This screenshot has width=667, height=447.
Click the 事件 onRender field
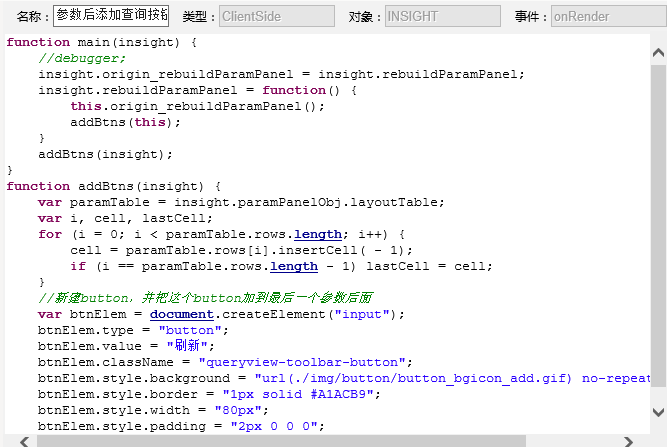point(609,16)
